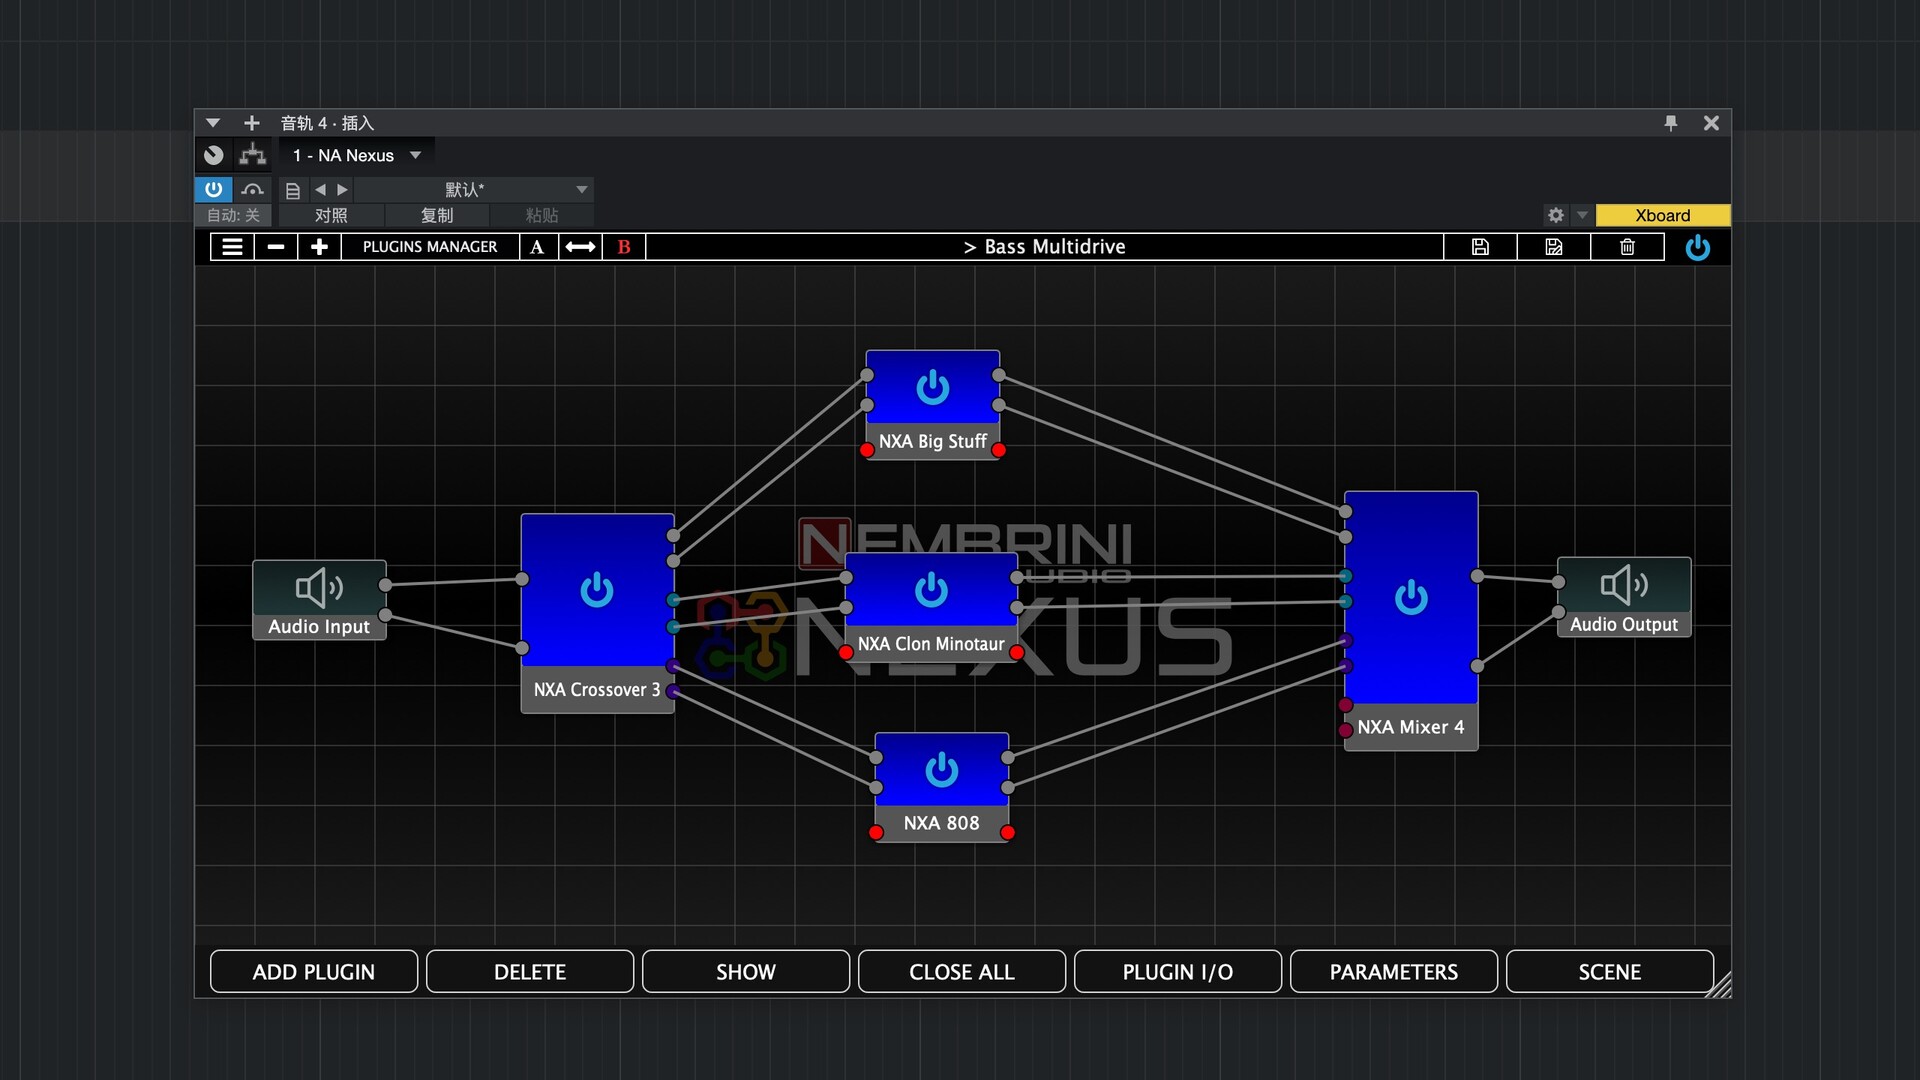Select the Audio Input node
Screen dimensions: 1920x1080
pyautogui.click(x=319, y=600)
